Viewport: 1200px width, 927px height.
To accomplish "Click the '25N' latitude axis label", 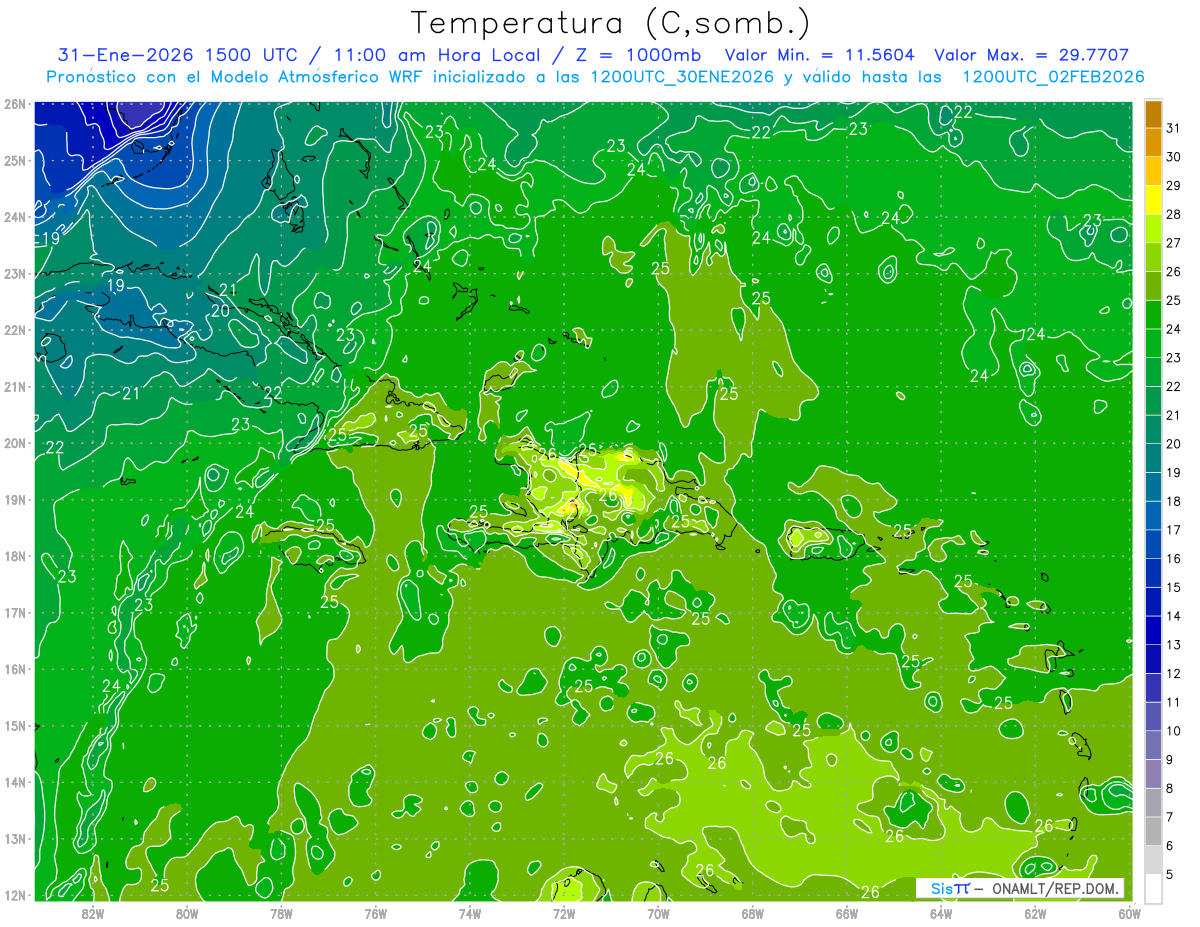I will (x=15, y=160).
